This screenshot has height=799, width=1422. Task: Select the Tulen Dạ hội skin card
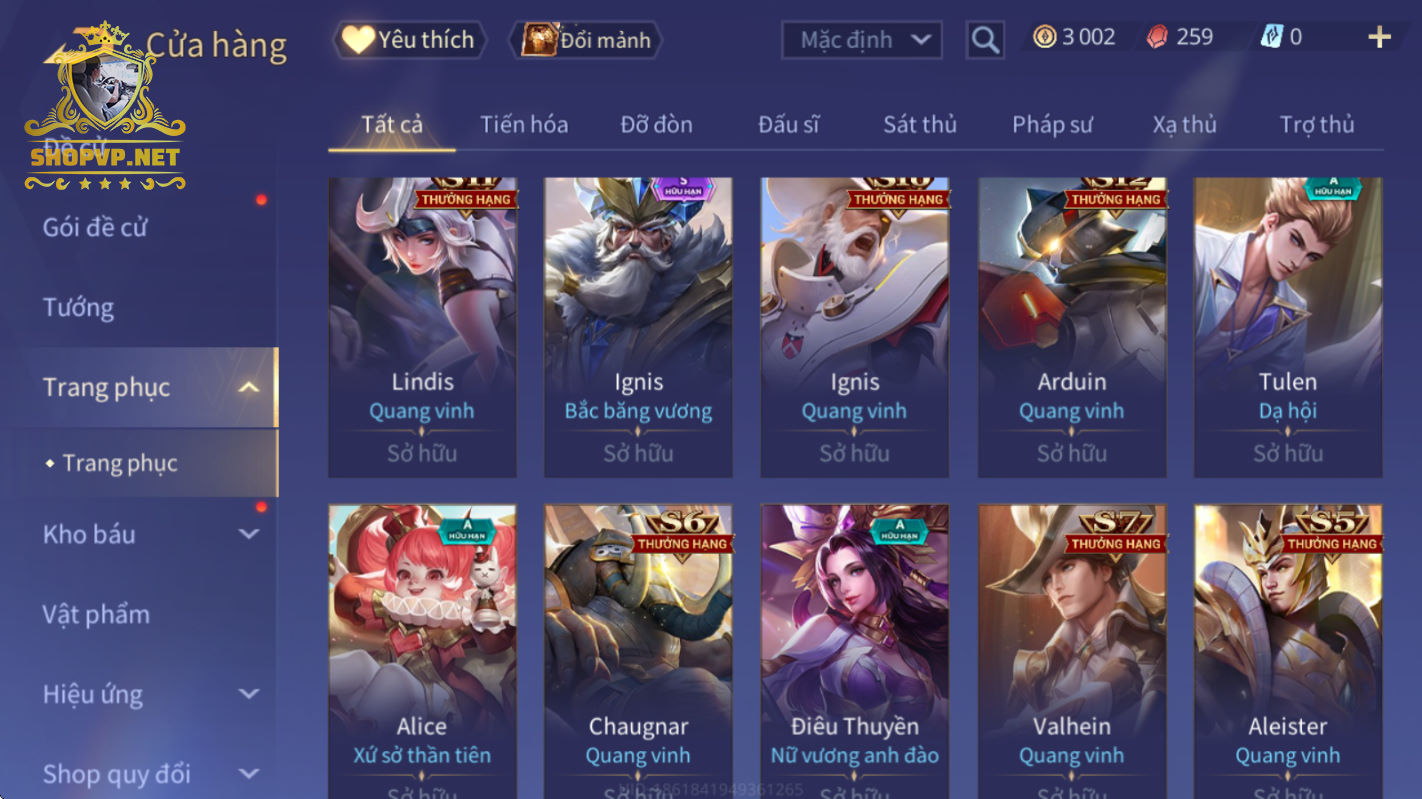click(1288, 327)
